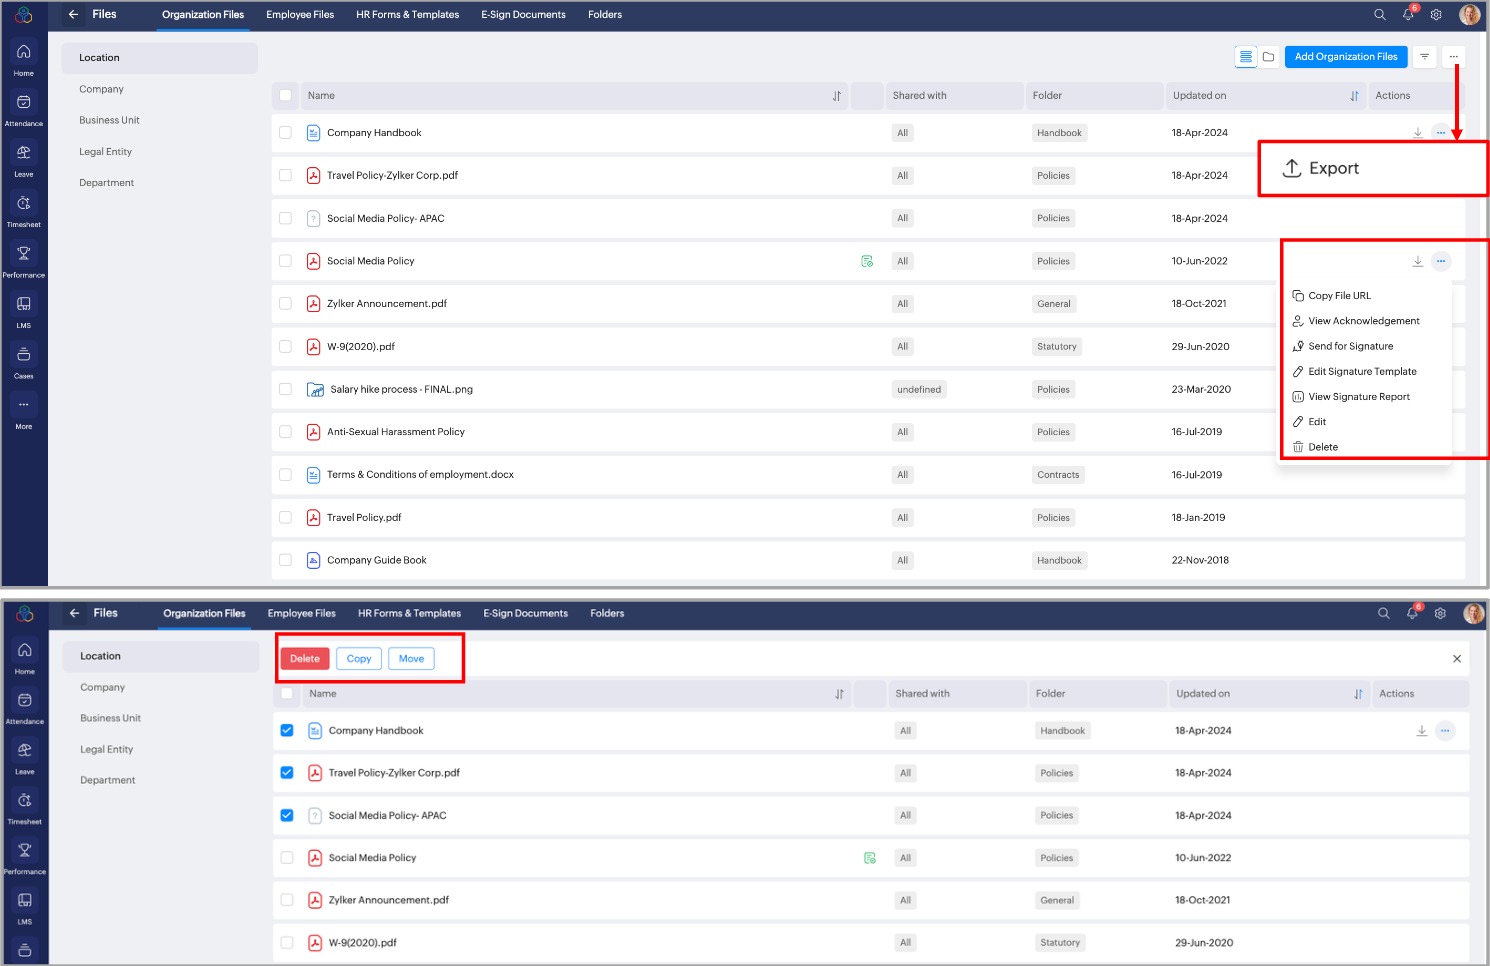Select Business Unit in upper screenshot left panel
The height and width of the screenshot is (966, 1490).
coord(109,120)
